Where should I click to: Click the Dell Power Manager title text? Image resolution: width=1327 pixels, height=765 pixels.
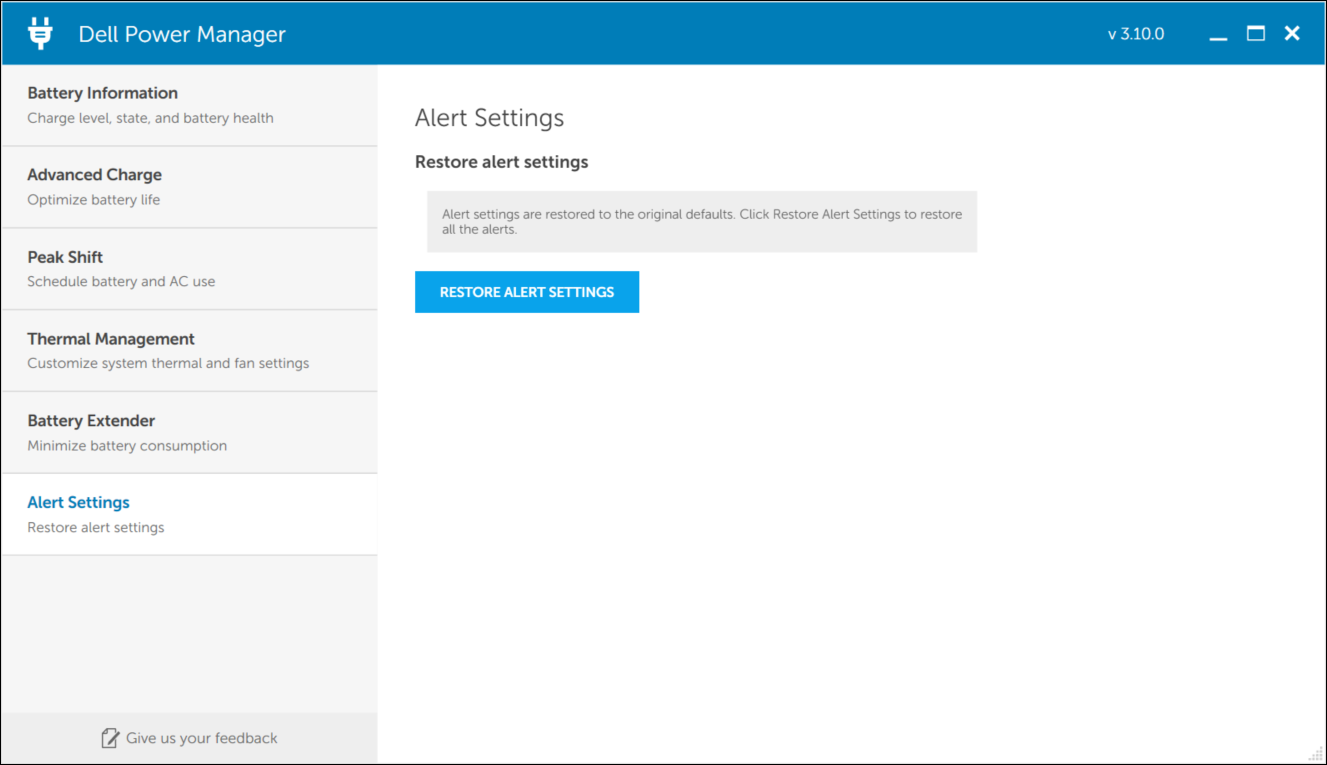tap(182, 33)
